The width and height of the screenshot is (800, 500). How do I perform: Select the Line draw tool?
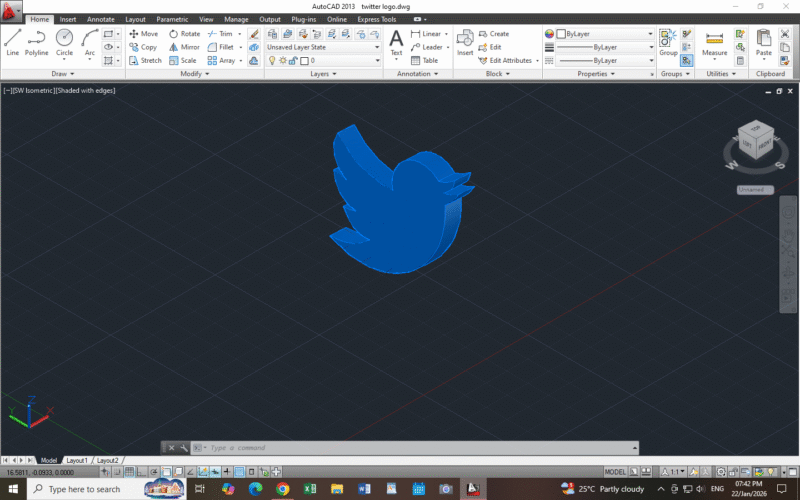(x=12, y=42)
